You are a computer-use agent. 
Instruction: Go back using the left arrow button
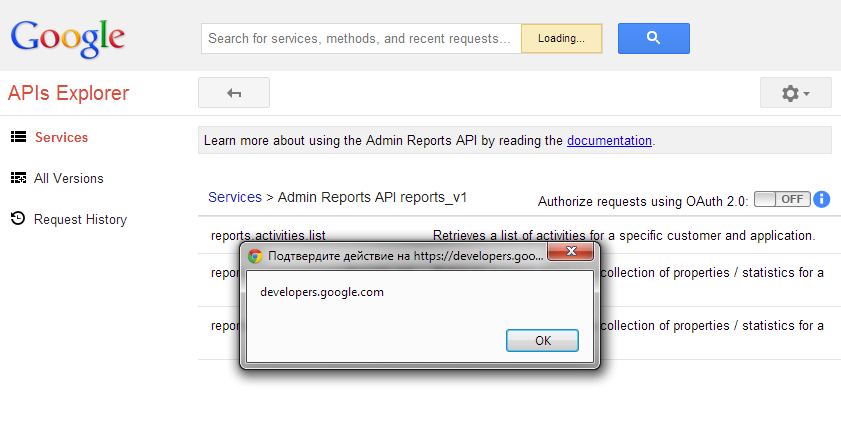click(234, 93)
